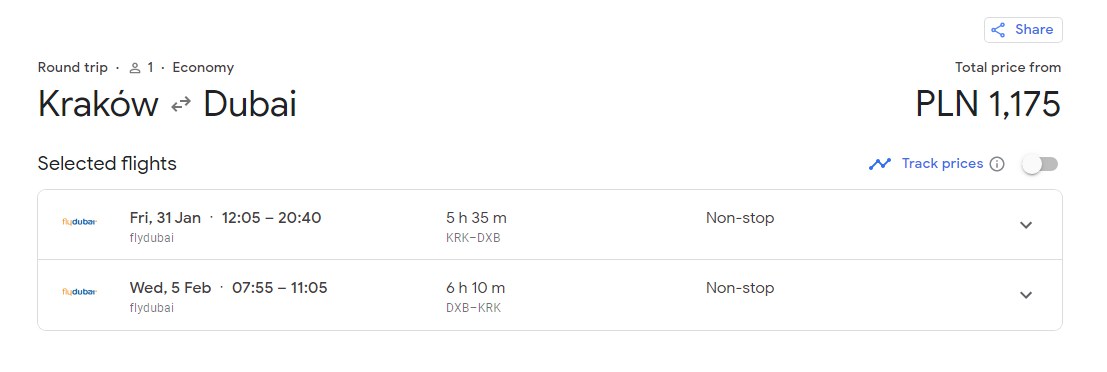Click the DXB–KRK route text
Viewport: 1107px width, 372px height.
click(473, 308)
